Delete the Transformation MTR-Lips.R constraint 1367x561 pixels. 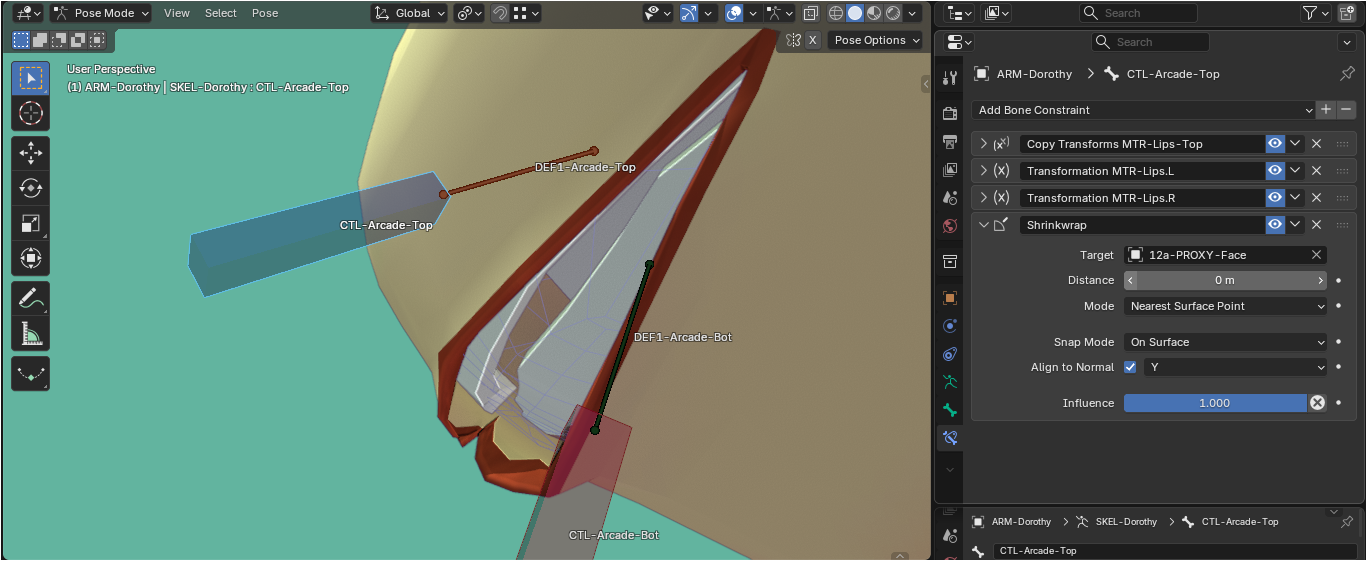(1317, 198)
